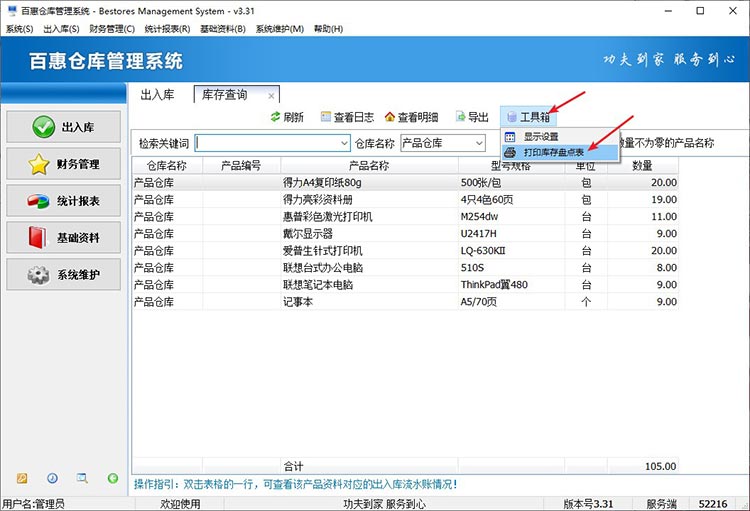Select row 联想台式办公电脑
Viewport: 750px width, 511px height.
pyautogui.click(x=405, y=267)
